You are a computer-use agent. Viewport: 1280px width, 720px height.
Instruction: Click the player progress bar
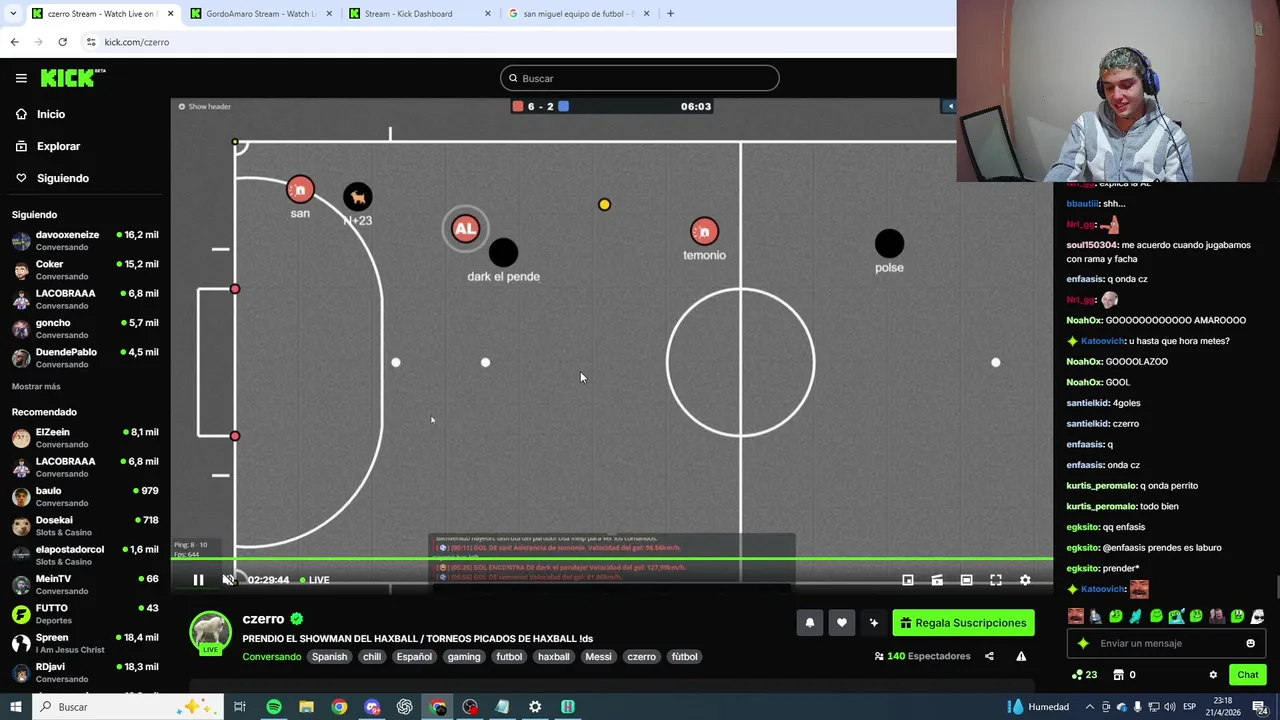611,559
